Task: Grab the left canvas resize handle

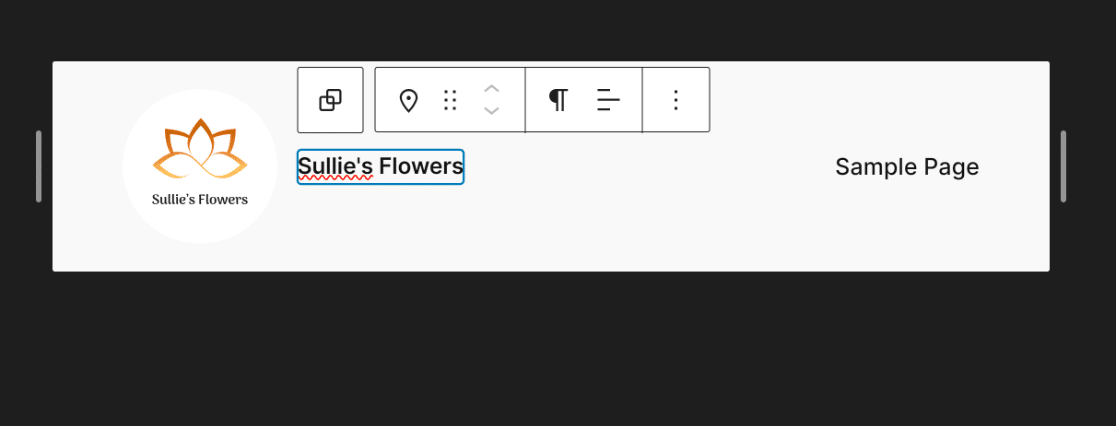Action: pos(39,166)
